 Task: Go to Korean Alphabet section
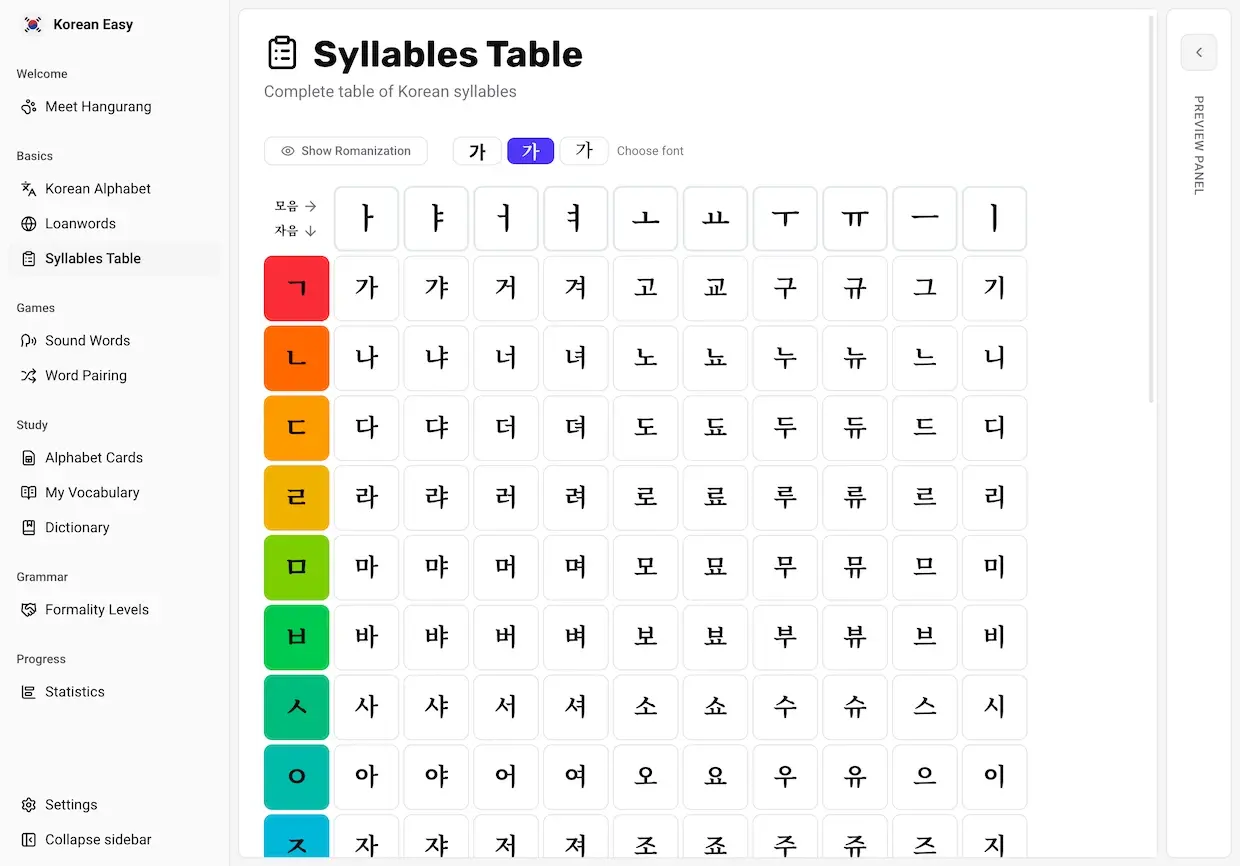(98, 189)
